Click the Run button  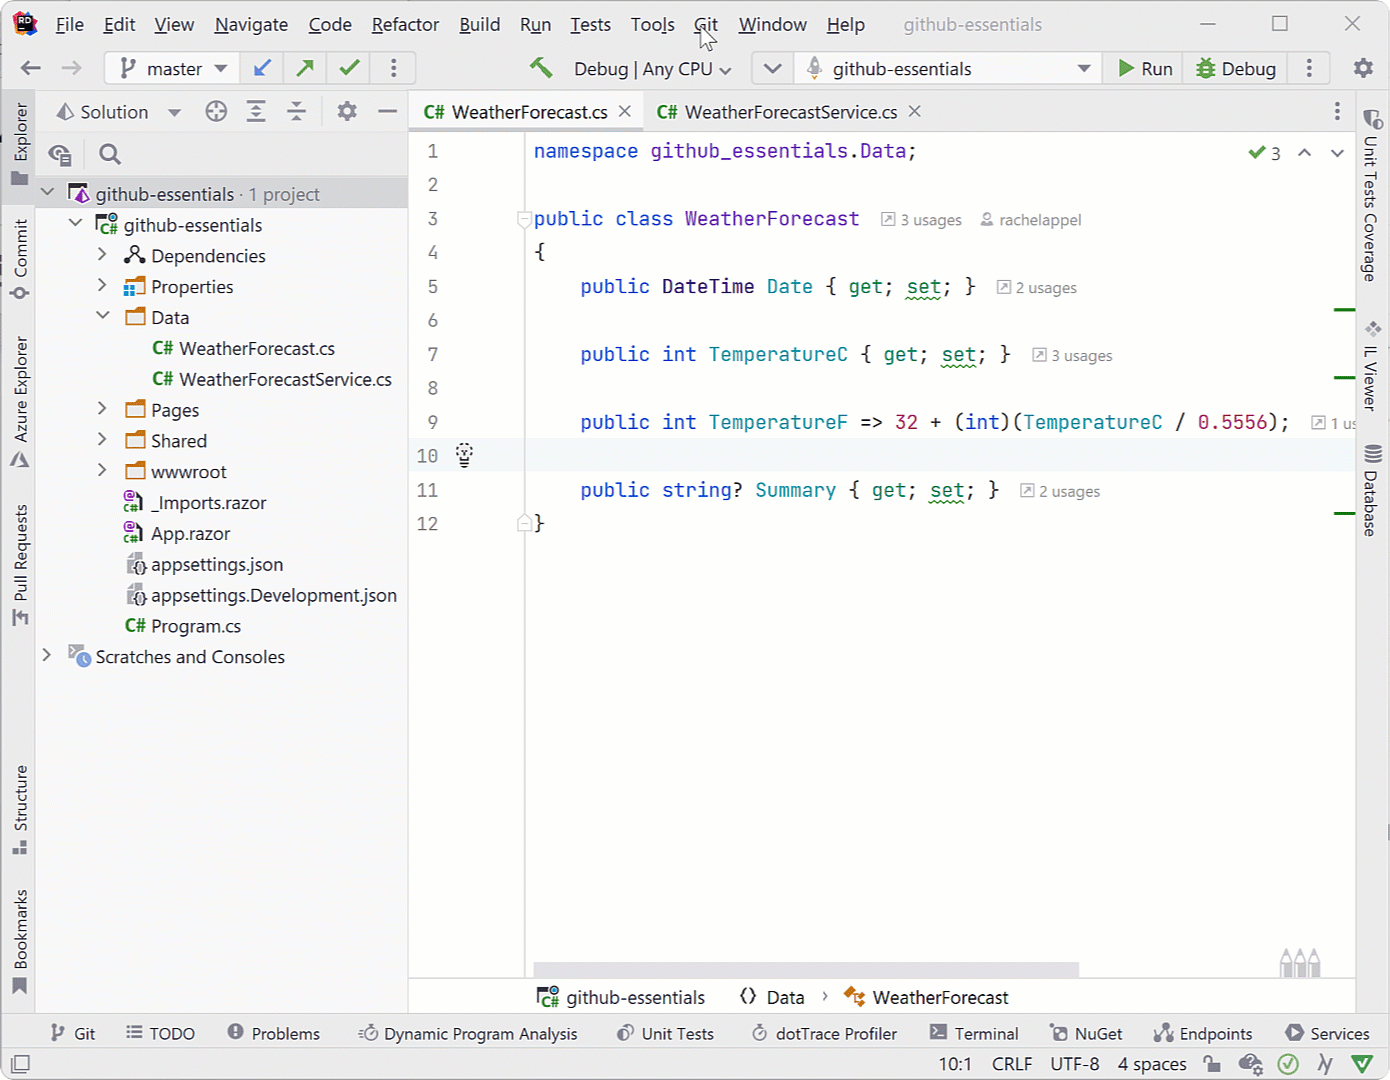(x=1142, y=68)
